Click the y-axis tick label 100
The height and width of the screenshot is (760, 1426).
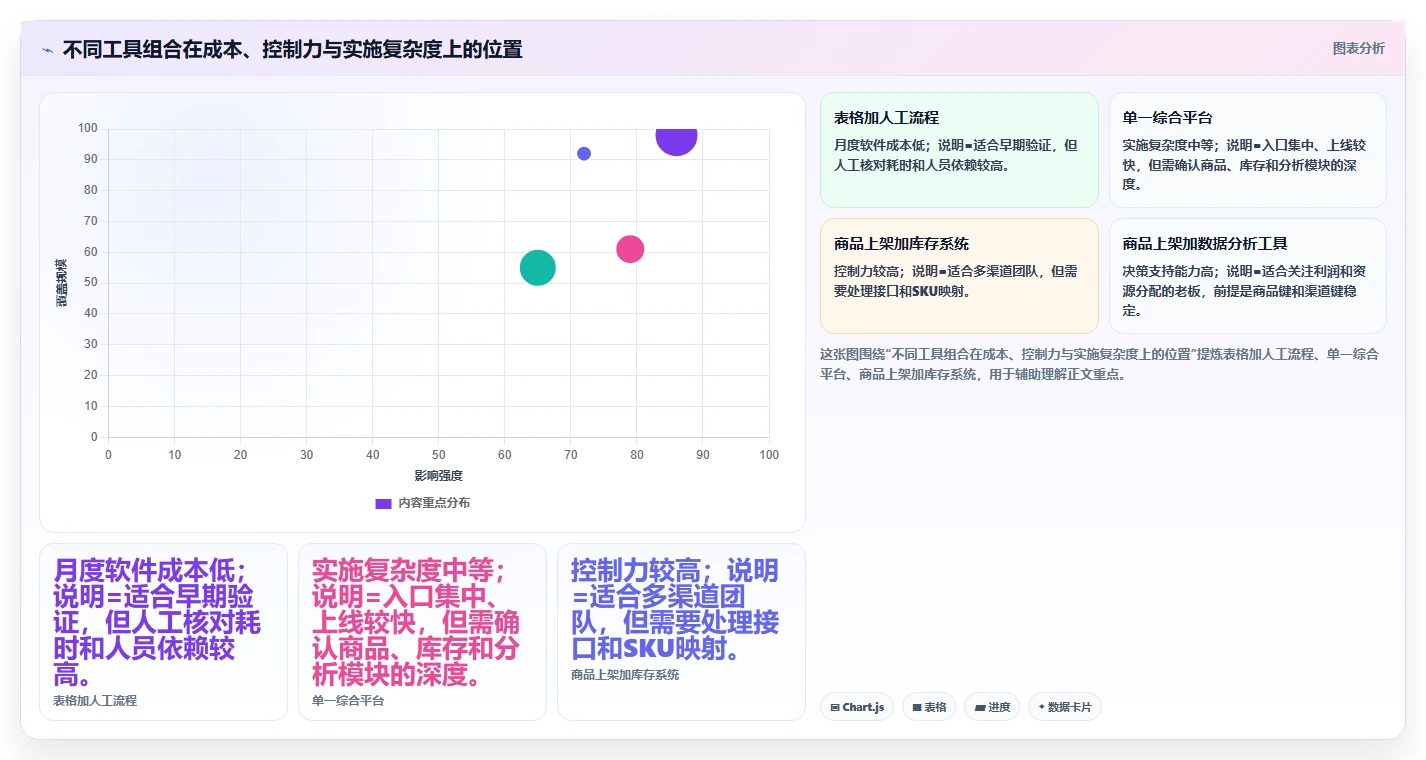(x=88, y=128)
